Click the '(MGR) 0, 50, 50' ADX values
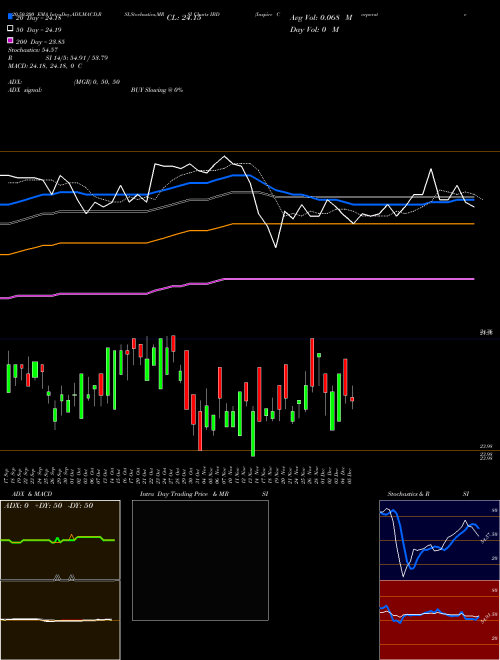 click(97, 82)
